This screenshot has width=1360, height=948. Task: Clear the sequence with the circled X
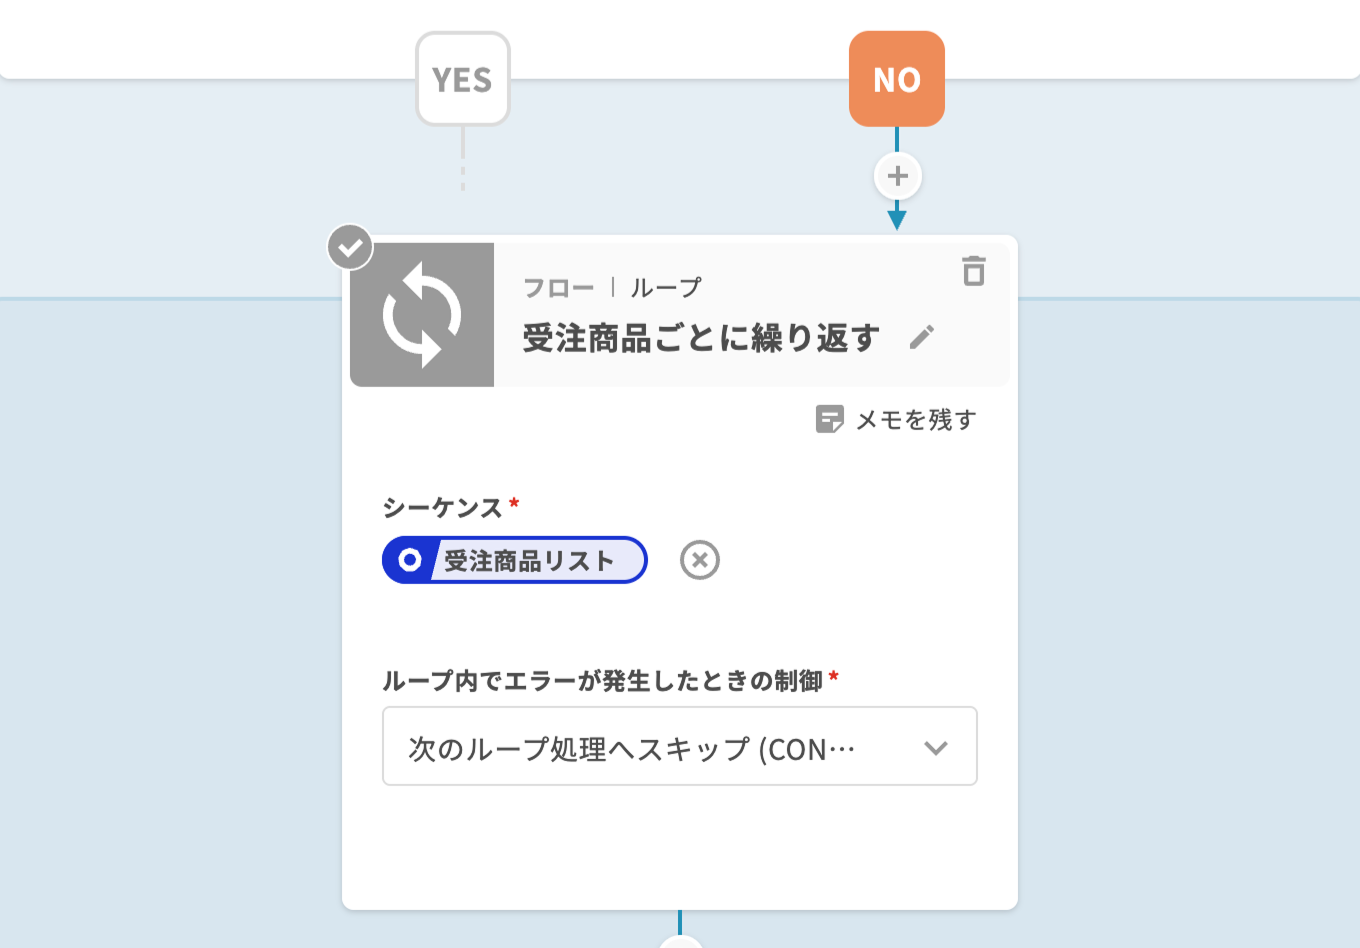pyautogui.click(x=699, y=560)
